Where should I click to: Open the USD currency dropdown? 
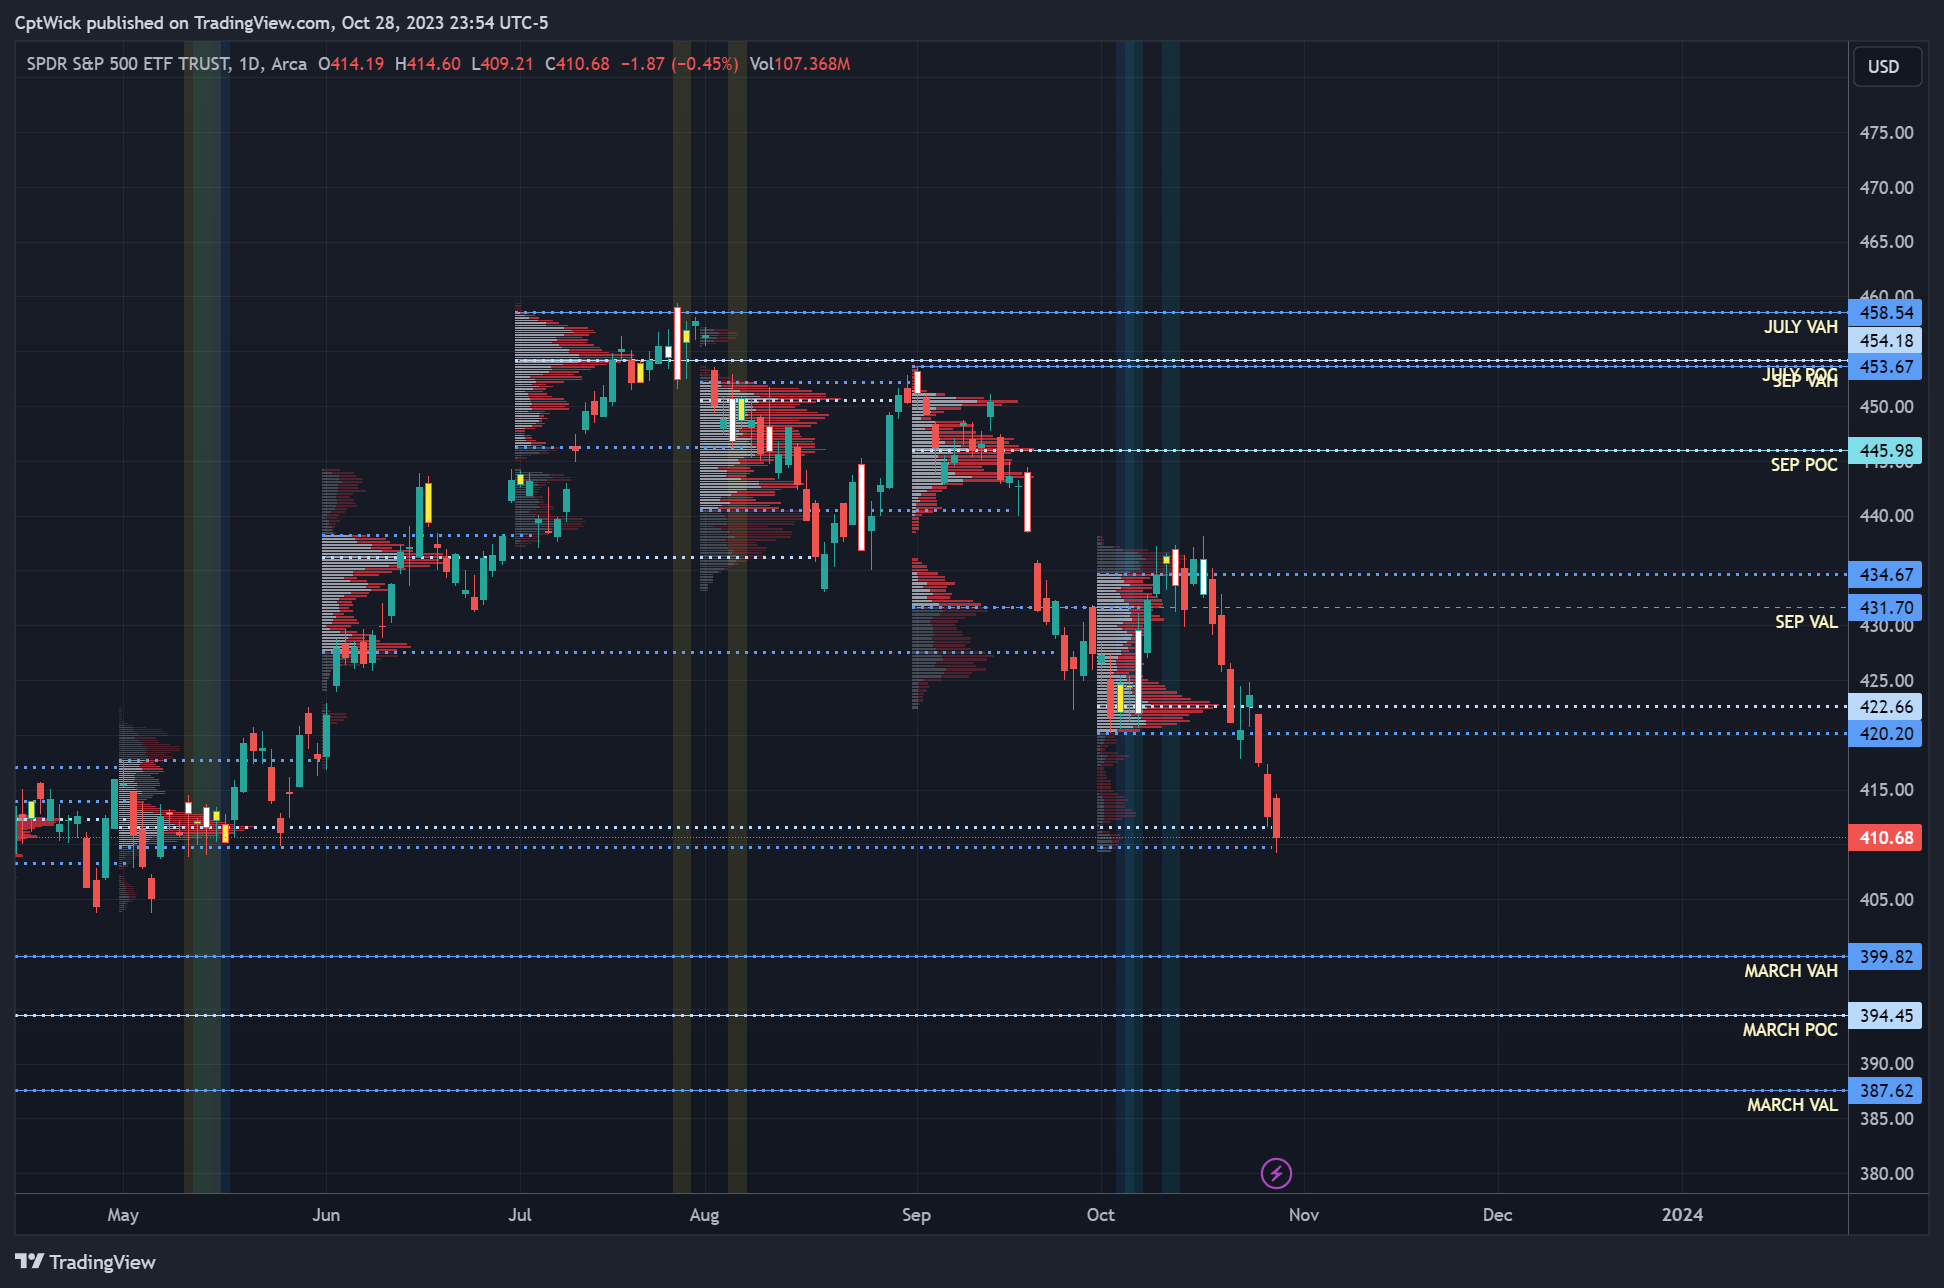point(1884,67)
